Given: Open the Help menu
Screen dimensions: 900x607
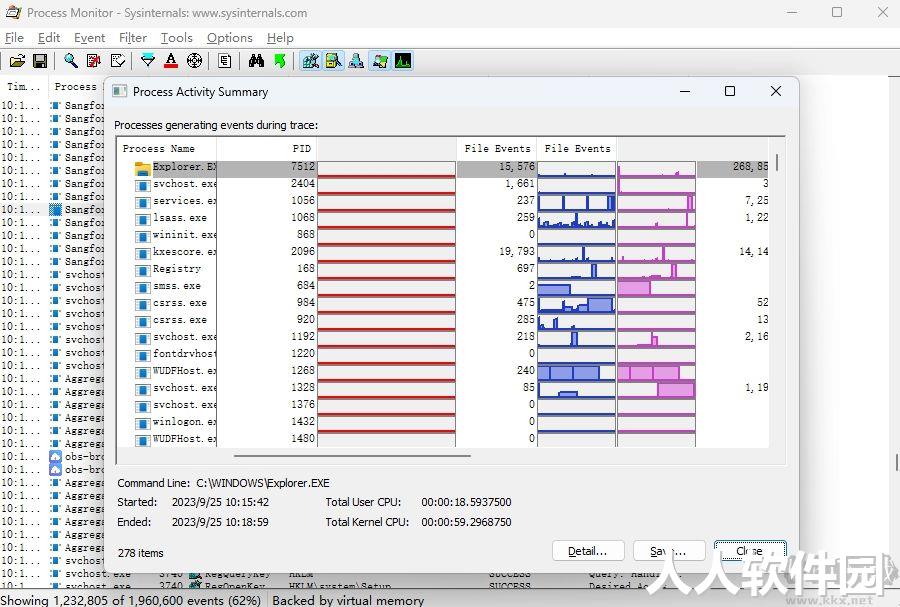Looking at the screenshot, I should click(x=280, y=38).
